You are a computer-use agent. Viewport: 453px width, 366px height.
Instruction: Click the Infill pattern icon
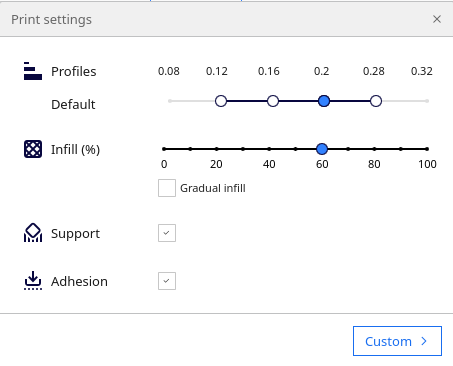pyautogui.click(x=33, y=149)
